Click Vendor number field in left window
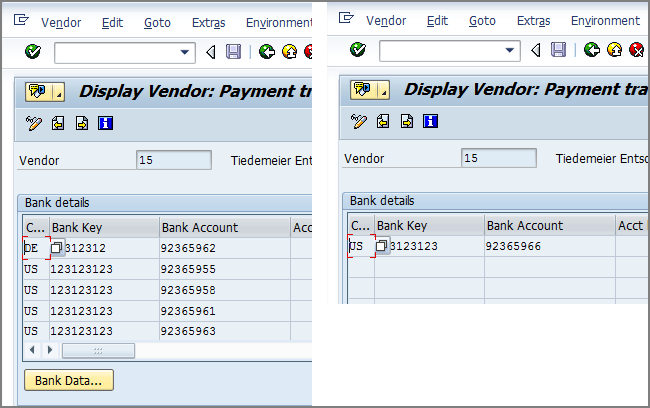Screen dimensions: 650x408 pos(174,160)
